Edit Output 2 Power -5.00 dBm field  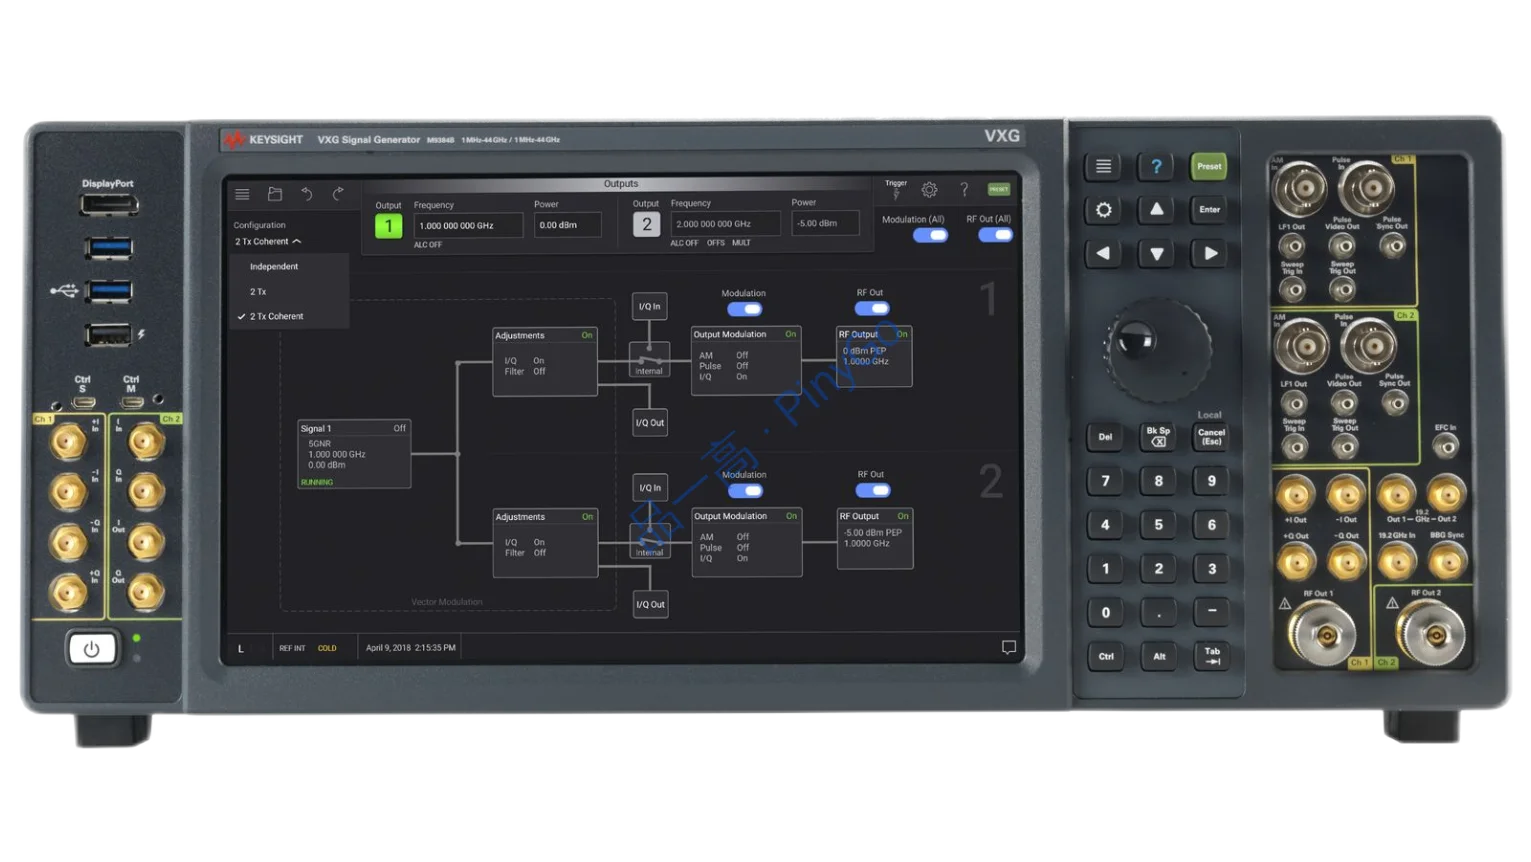pos(825,223)
